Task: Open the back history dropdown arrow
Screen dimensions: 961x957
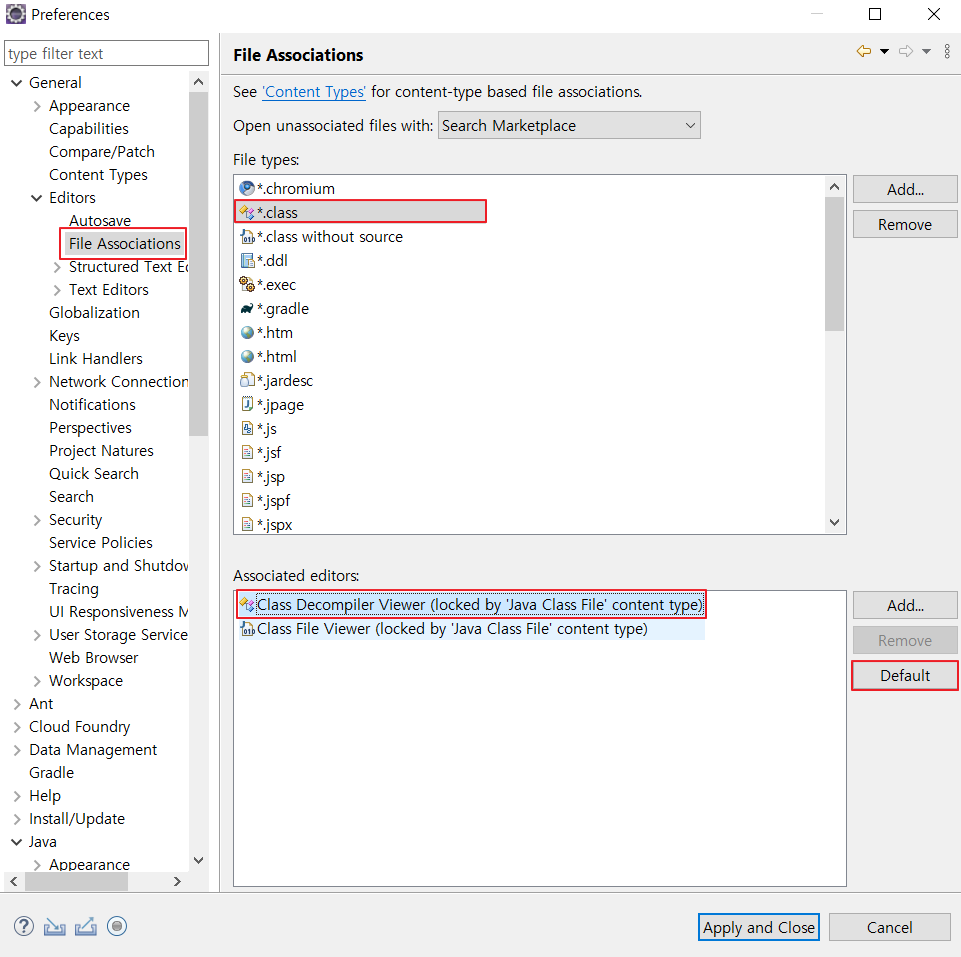Action: (884, 51)
